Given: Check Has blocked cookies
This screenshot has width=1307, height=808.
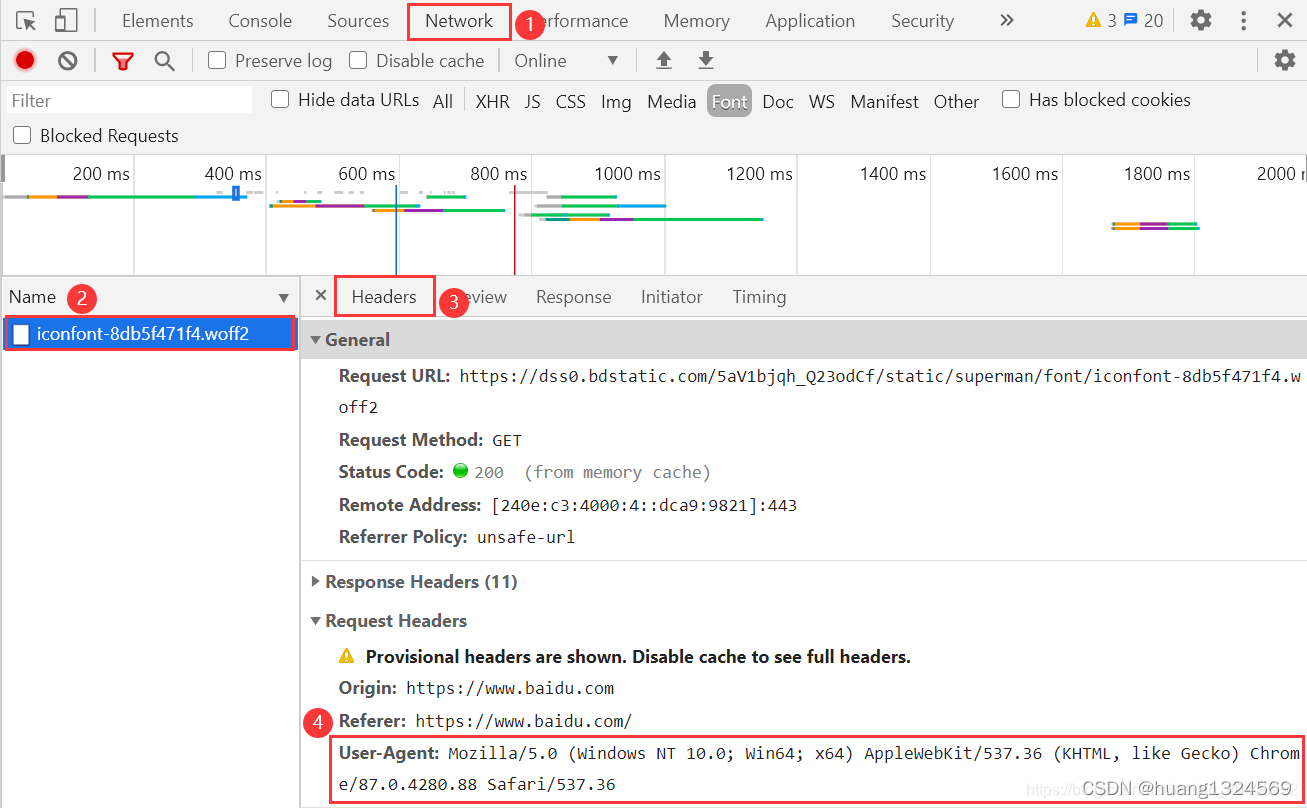Looking at the screenshot, I should click(1011, 99).
